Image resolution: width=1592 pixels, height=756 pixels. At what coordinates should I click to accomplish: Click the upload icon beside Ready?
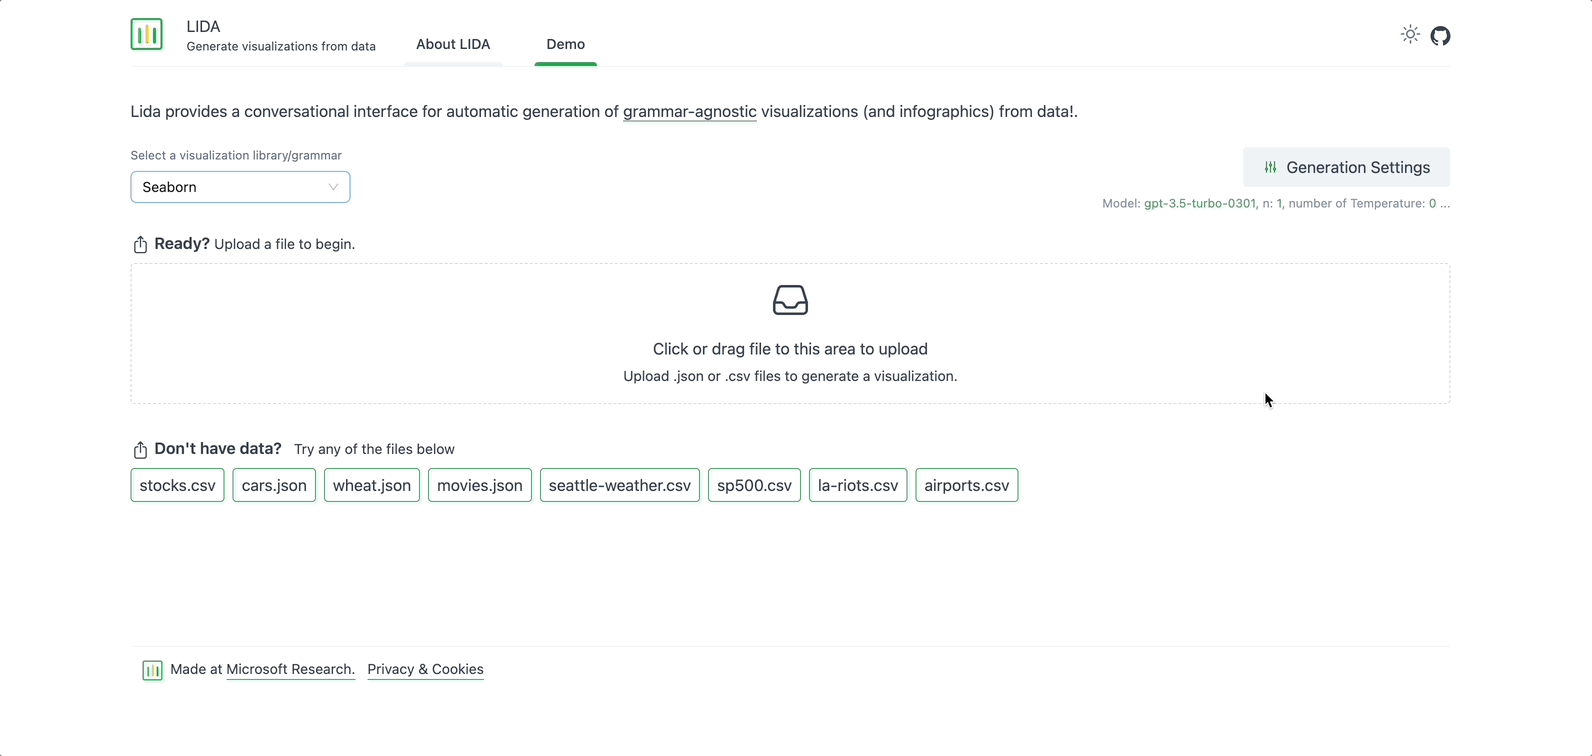pyautogui.click(x=140, y=245)
